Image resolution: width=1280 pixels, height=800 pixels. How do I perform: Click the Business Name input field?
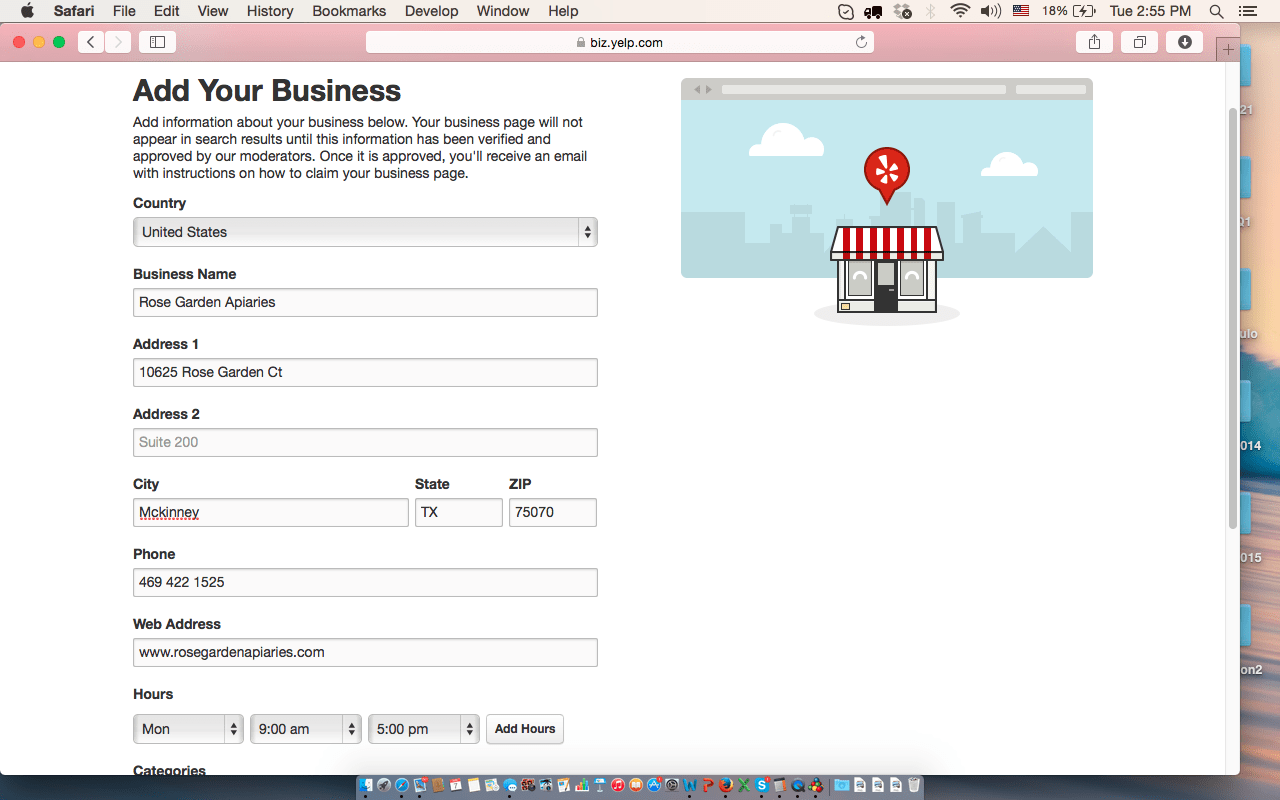[x=365, y=302]
